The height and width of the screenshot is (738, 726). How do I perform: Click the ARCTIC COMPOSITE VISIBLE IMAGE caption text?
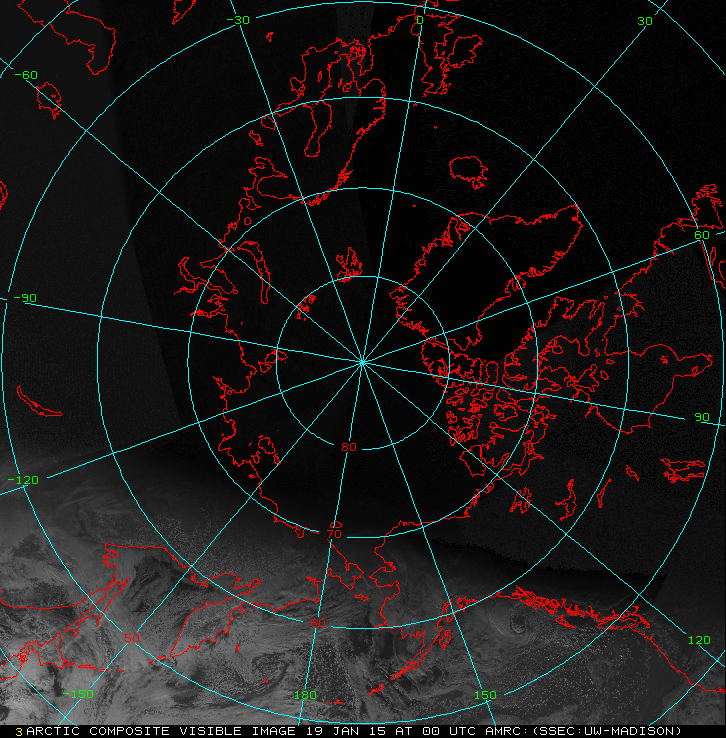point(160,731)
